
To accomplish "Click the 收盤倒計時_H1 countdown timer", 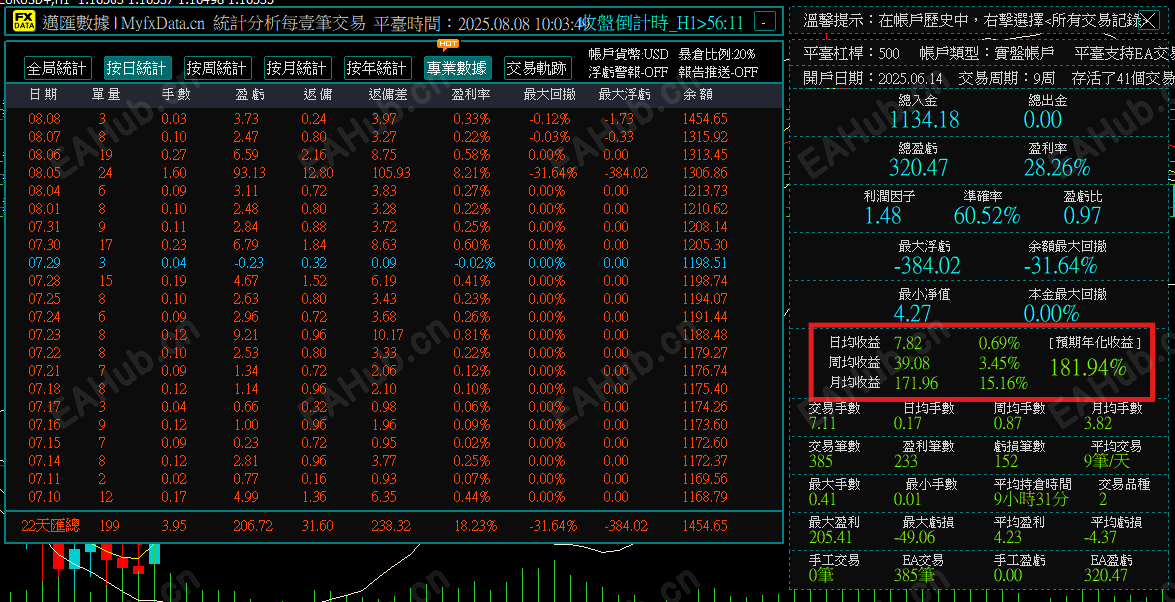I will (x=663, y=23).
